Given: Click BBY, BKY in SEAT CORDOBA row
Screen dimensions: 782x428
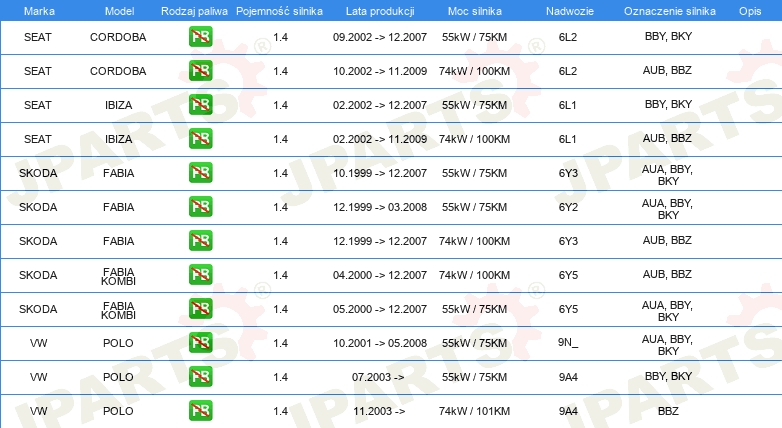Looking at the screenshot, I should 668,36.
